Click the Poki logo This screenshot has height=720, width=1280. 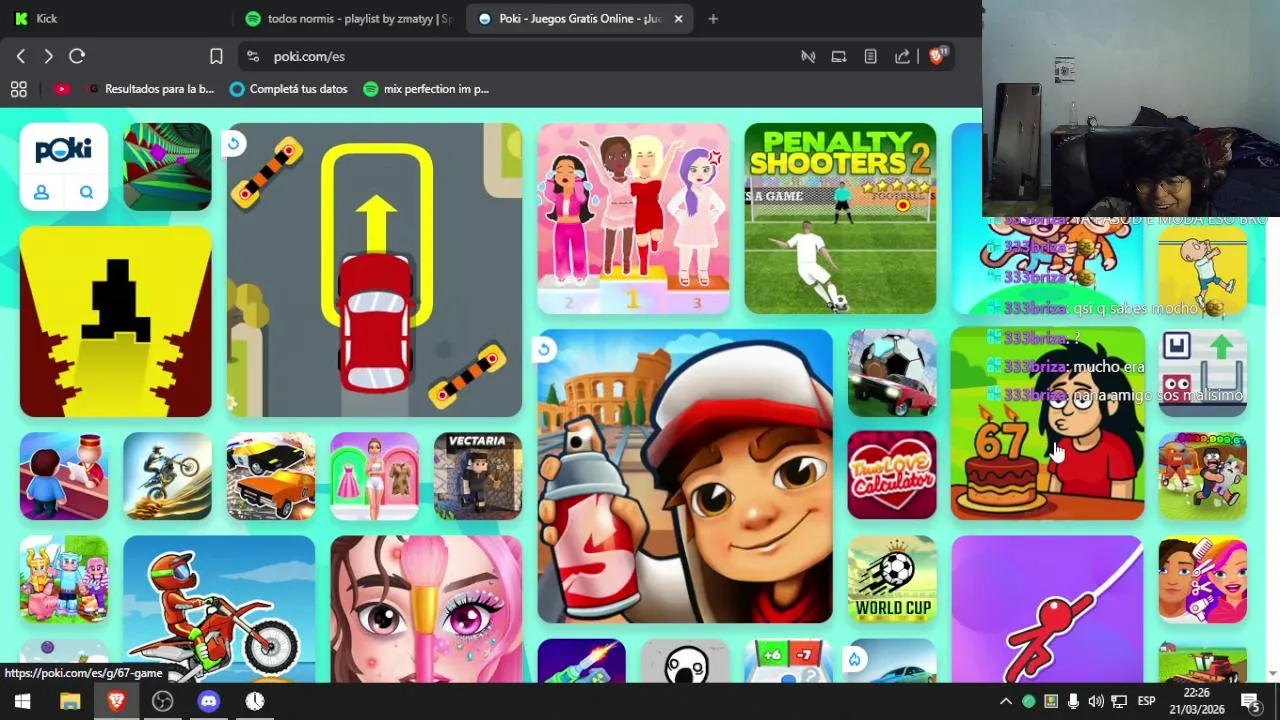point(64,150)
